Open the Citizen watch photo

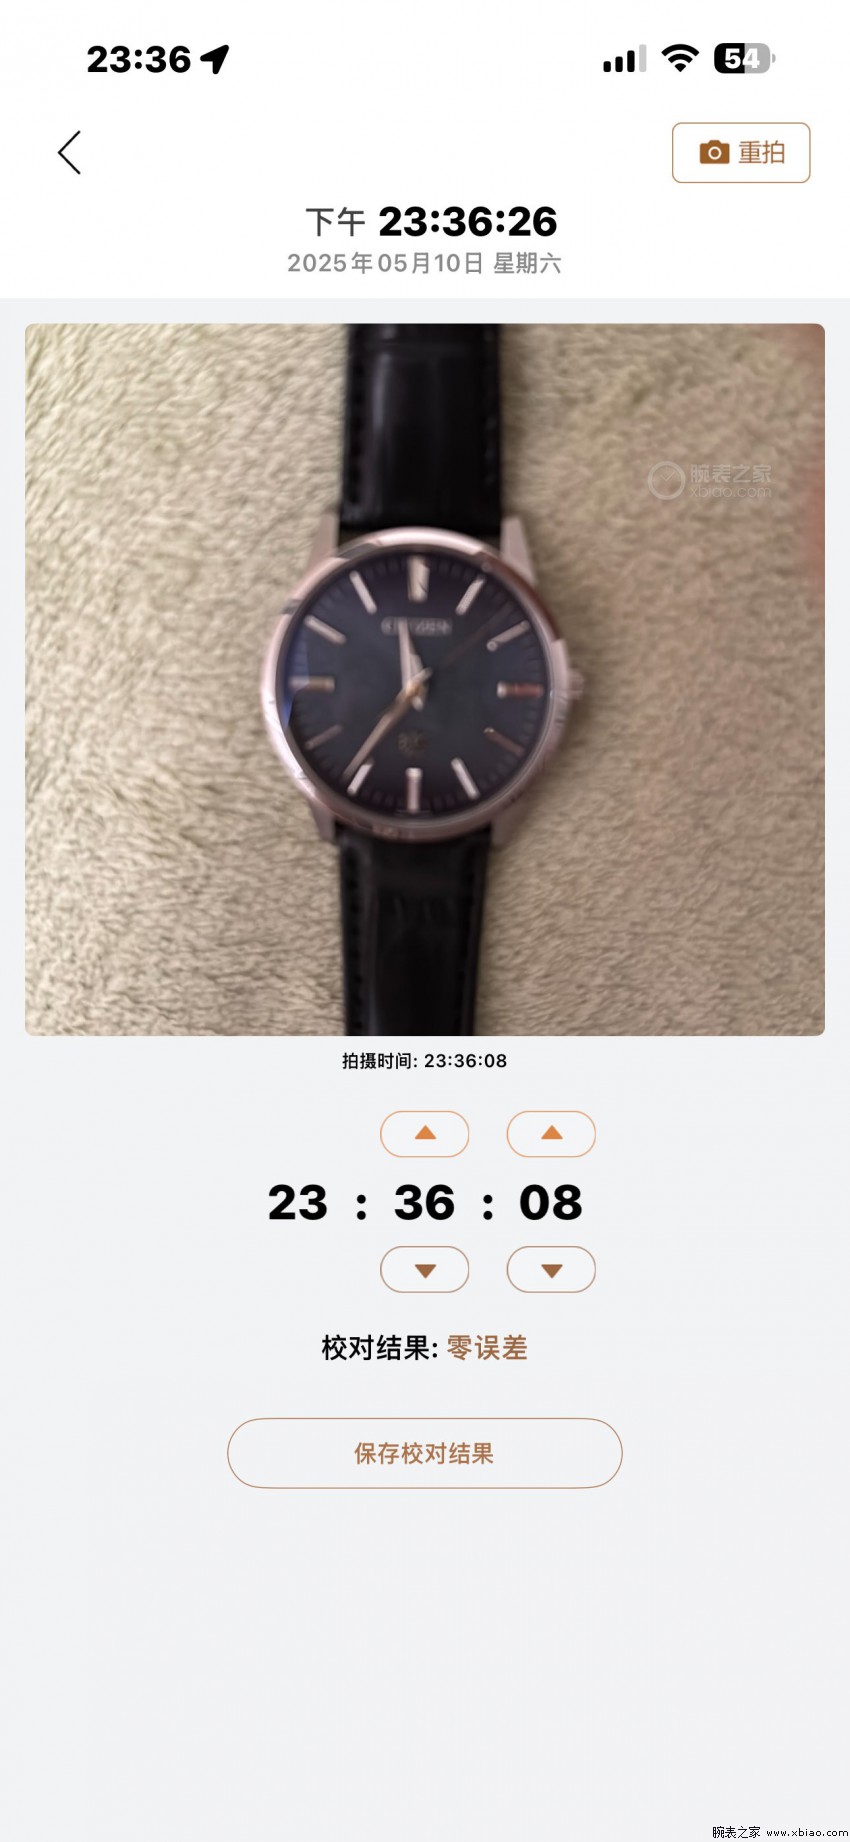click(425, 679)
